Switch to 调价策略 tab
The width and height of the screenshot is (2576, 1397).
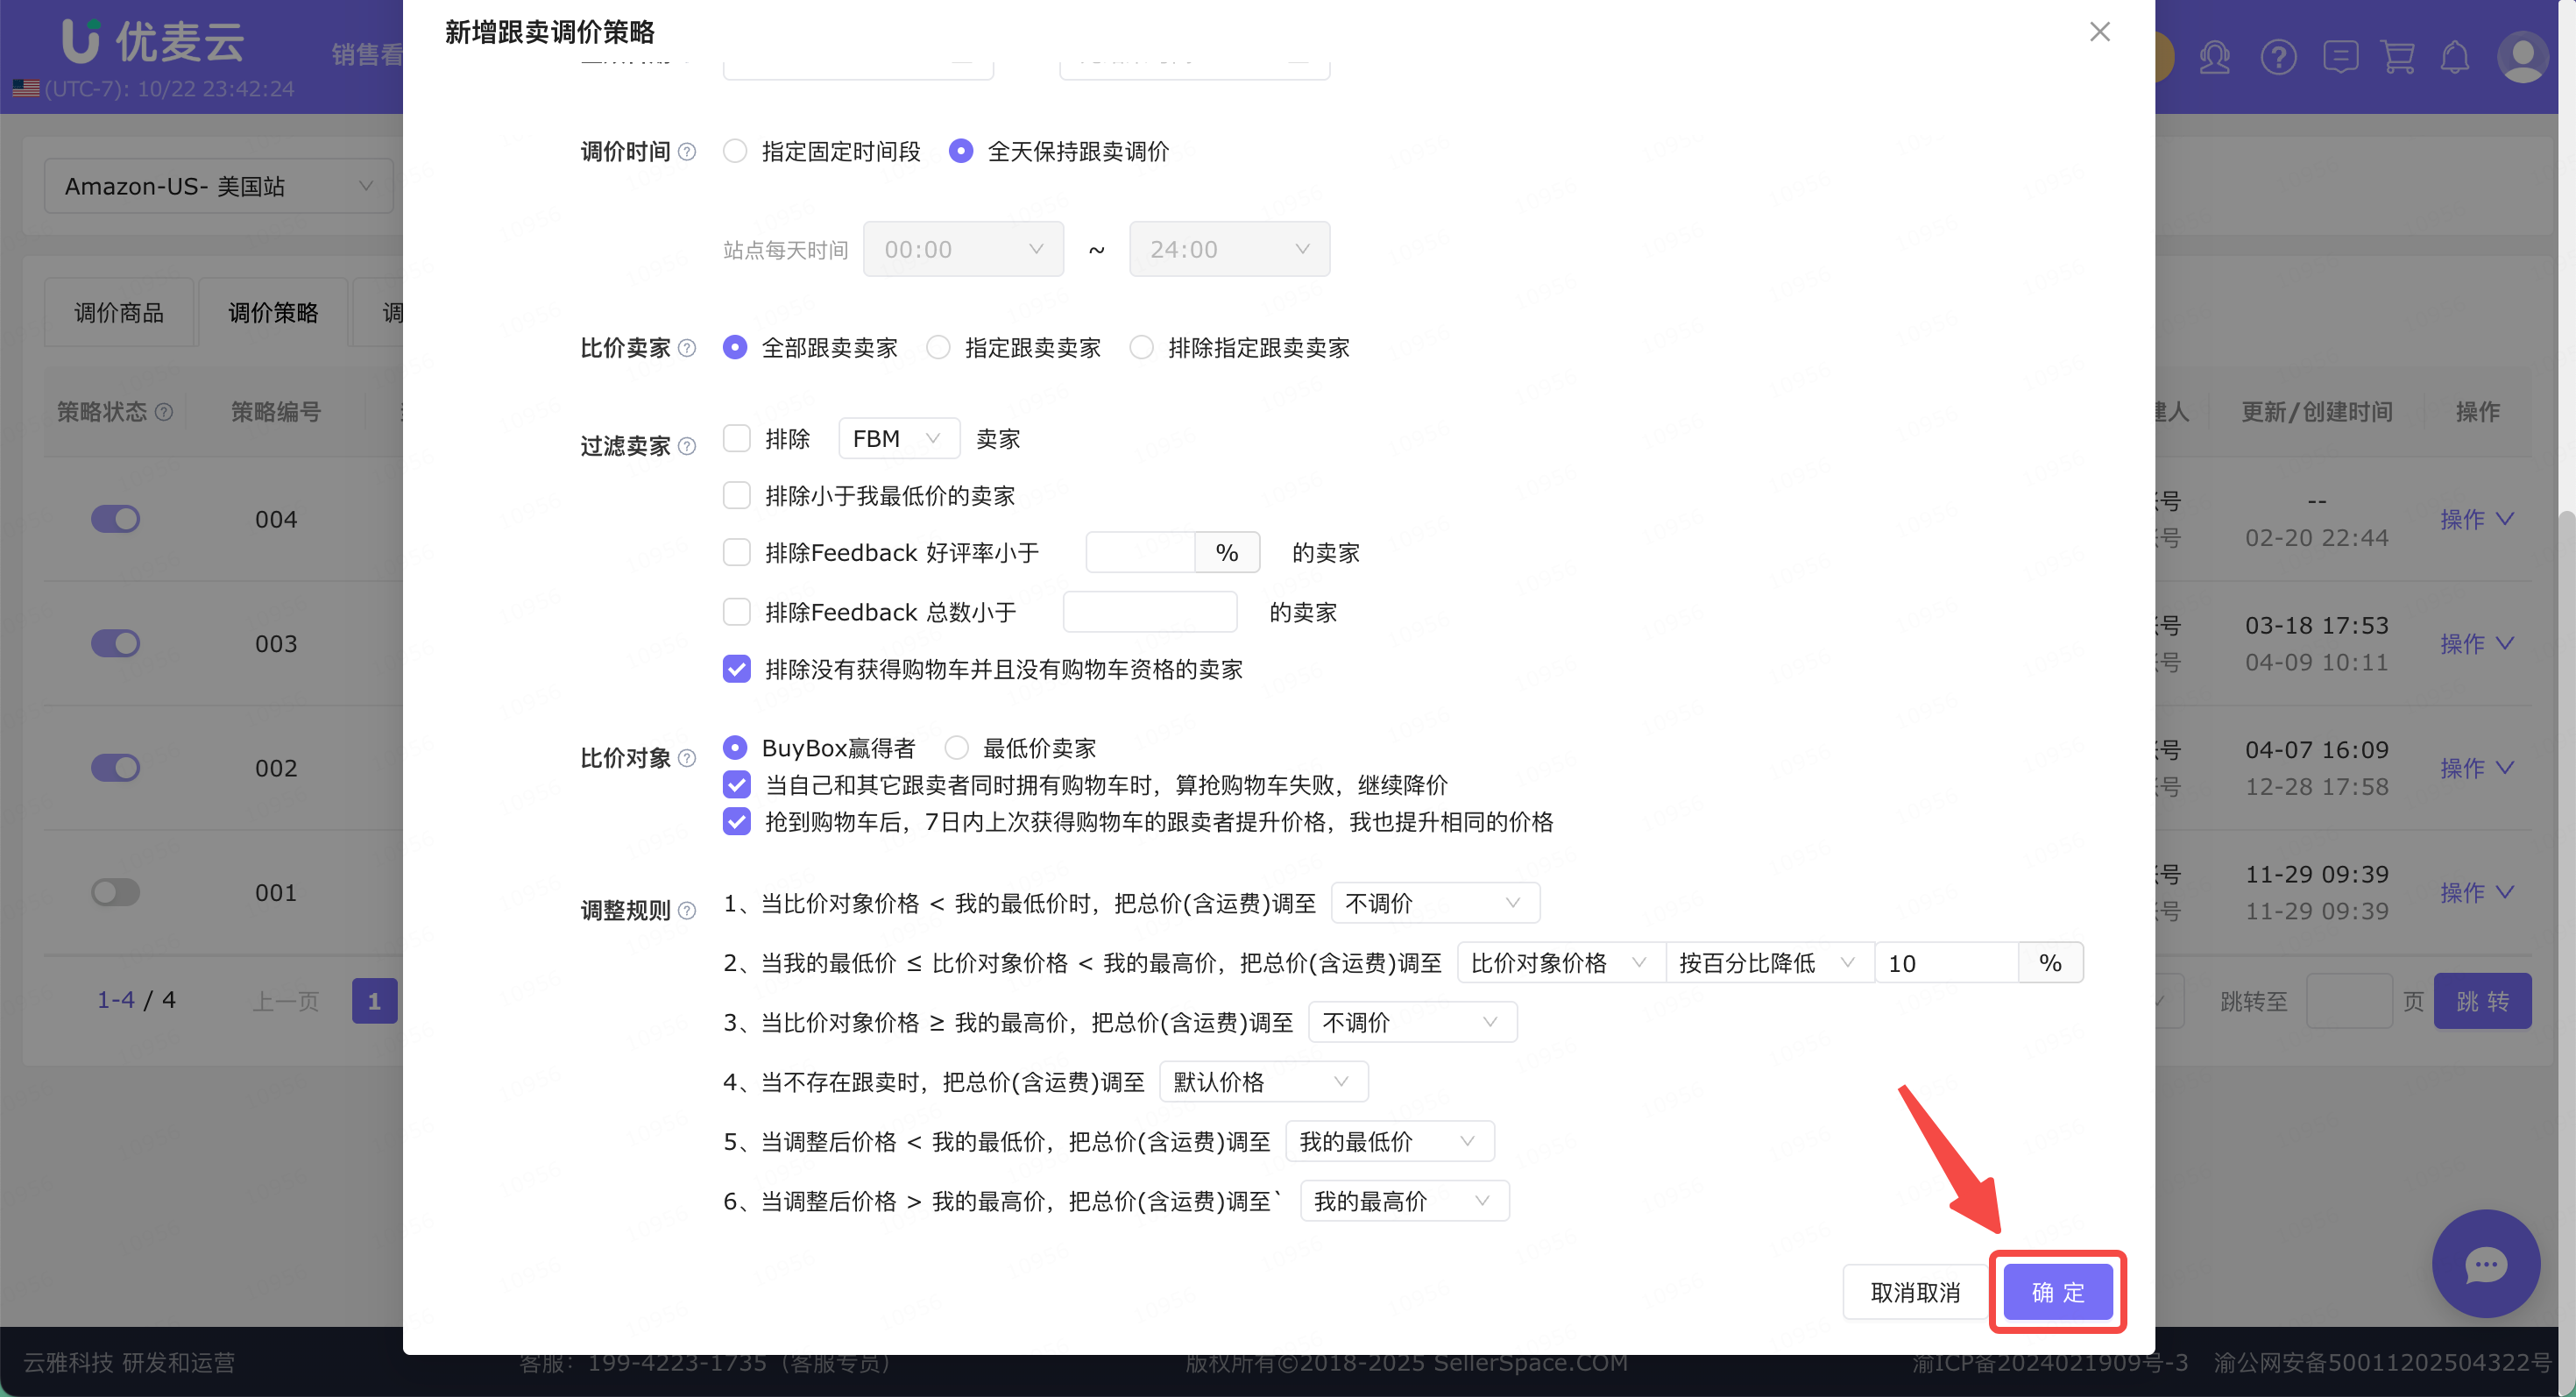coord(273,313)
